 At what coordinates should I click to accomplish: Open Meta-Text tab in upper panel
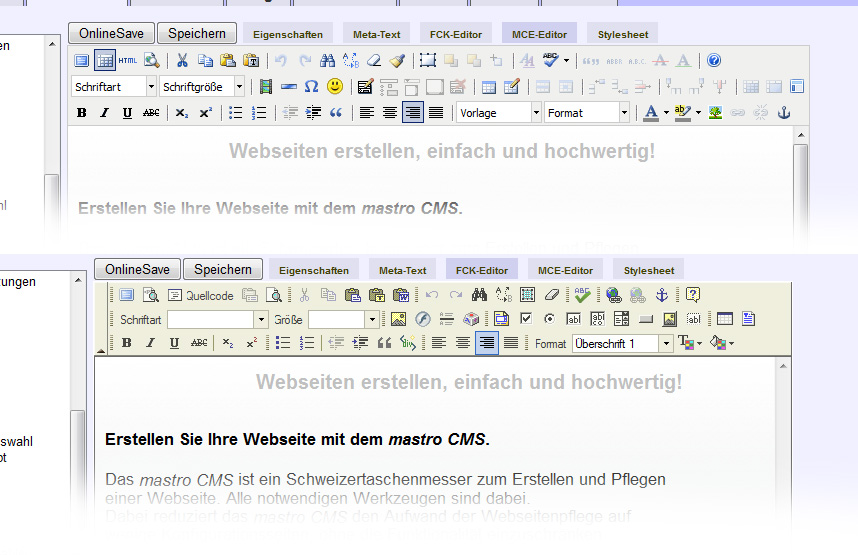(376, 34)
